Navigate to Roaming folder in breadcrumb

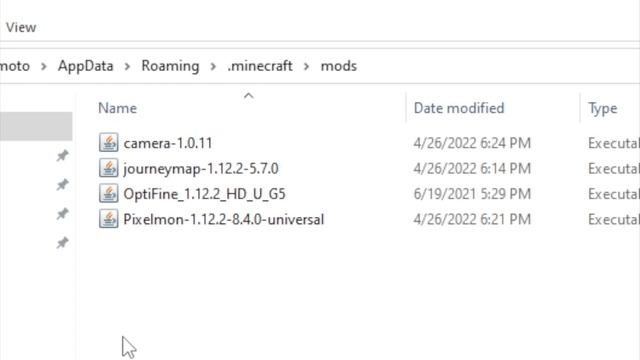(x=170, y=66)
